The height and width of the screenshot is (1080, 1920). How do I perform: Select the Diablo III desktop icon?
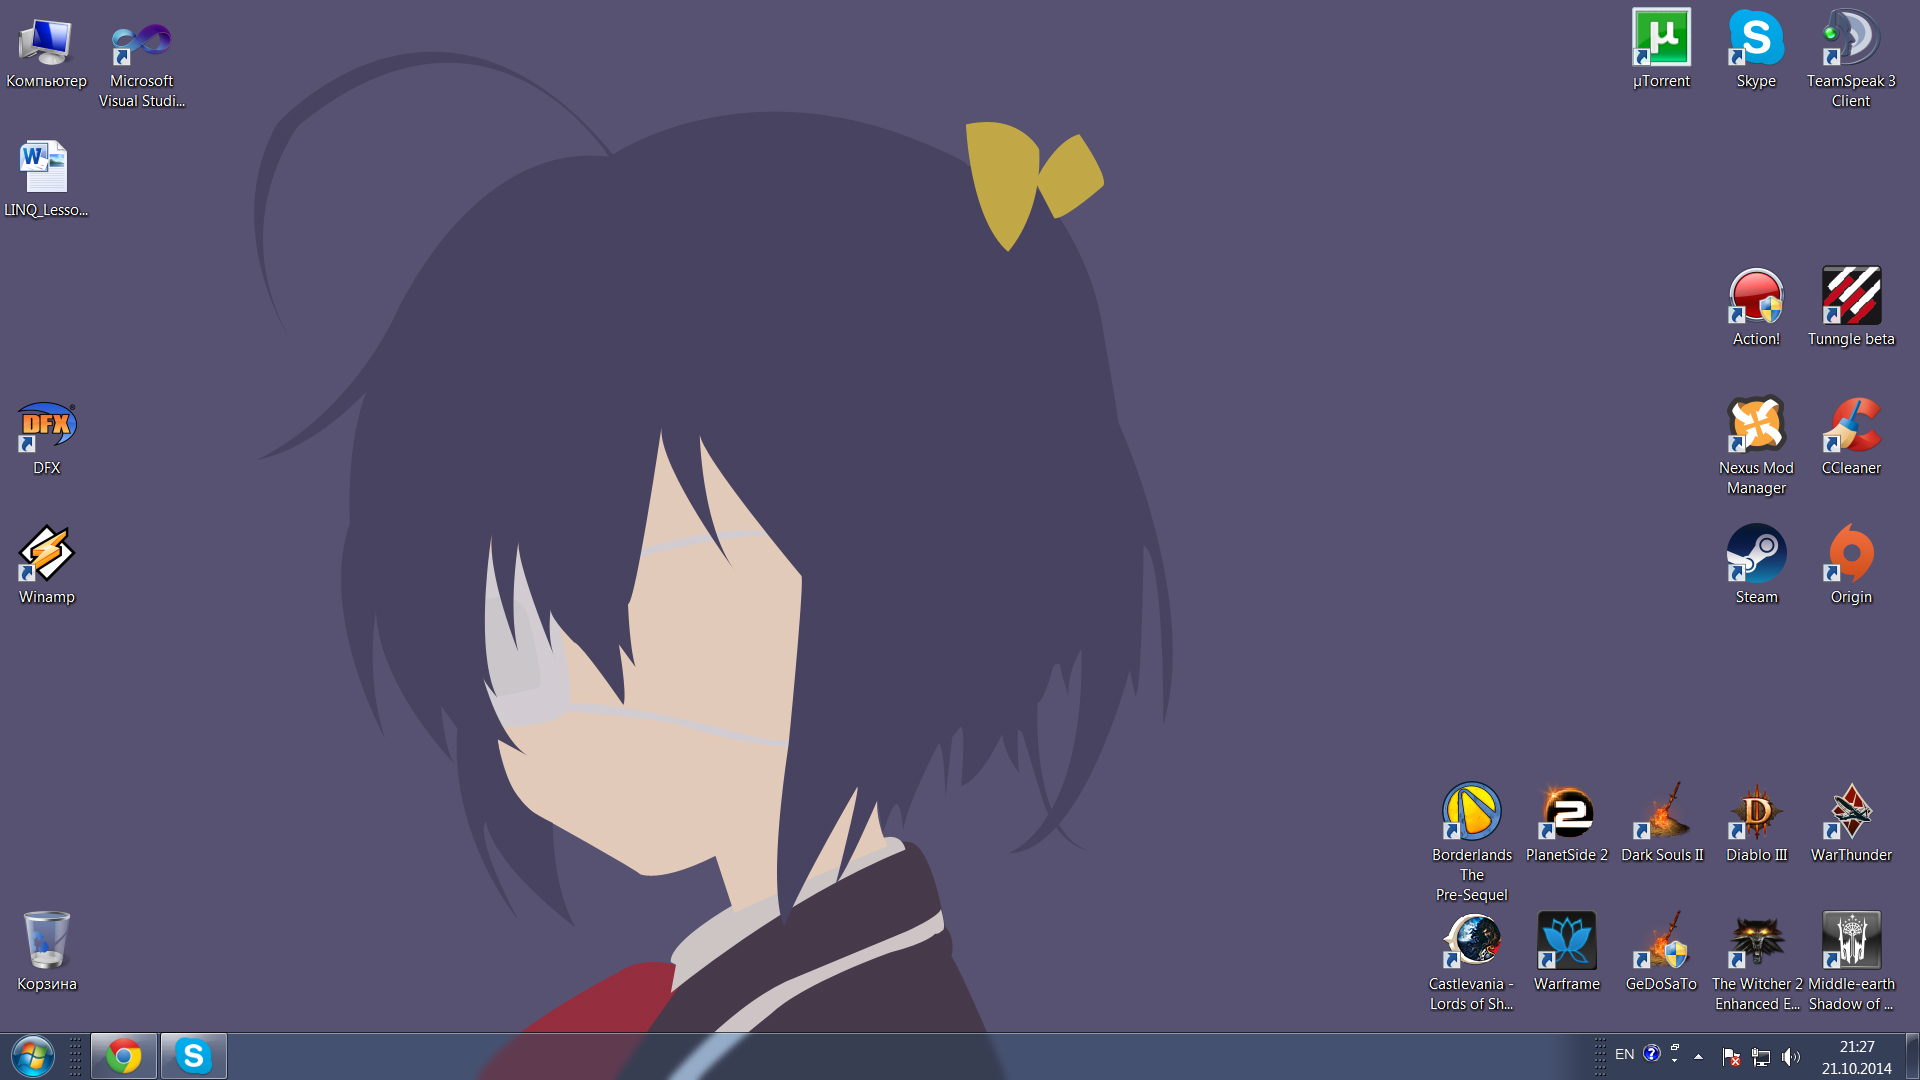point(1756,813)
